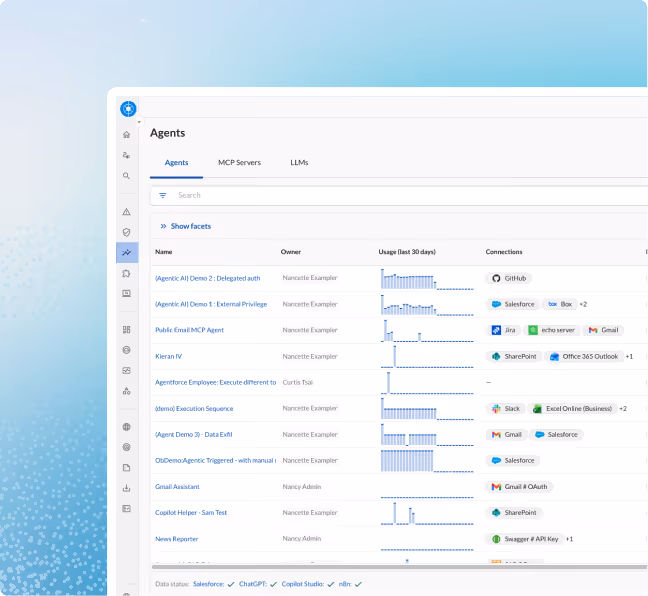648x596 pixels.
Task: Click the blue app logo in the sidebar
Action: pos(128,109)
